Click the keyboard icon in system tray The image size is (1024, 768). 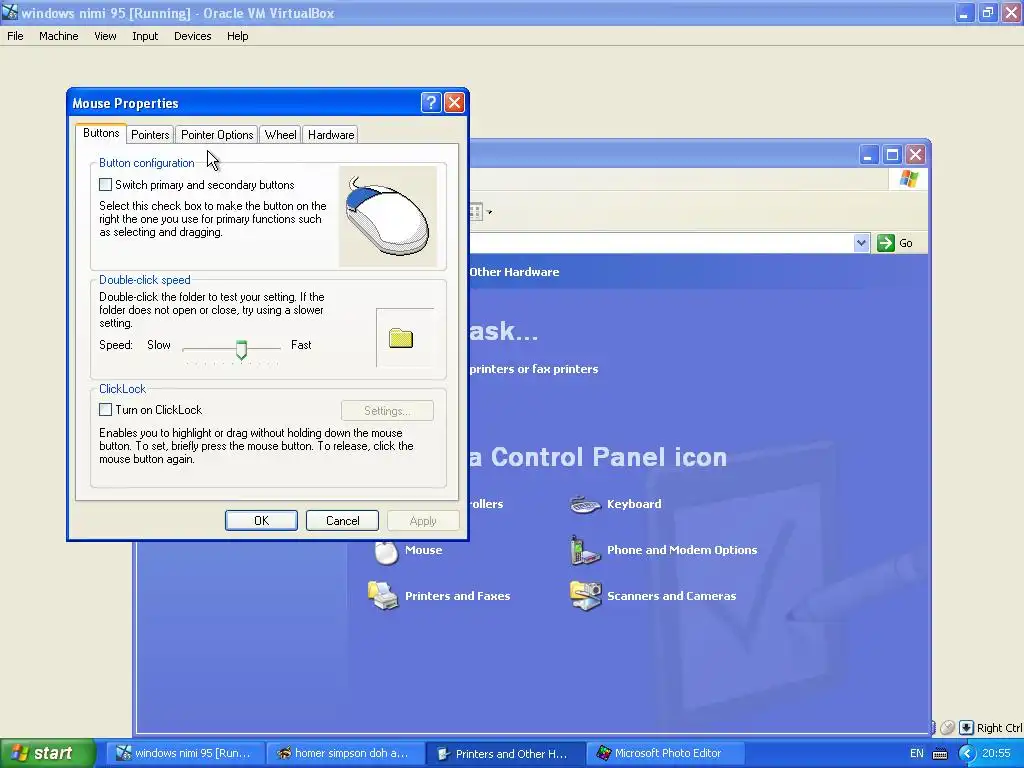tap(940, 754)
